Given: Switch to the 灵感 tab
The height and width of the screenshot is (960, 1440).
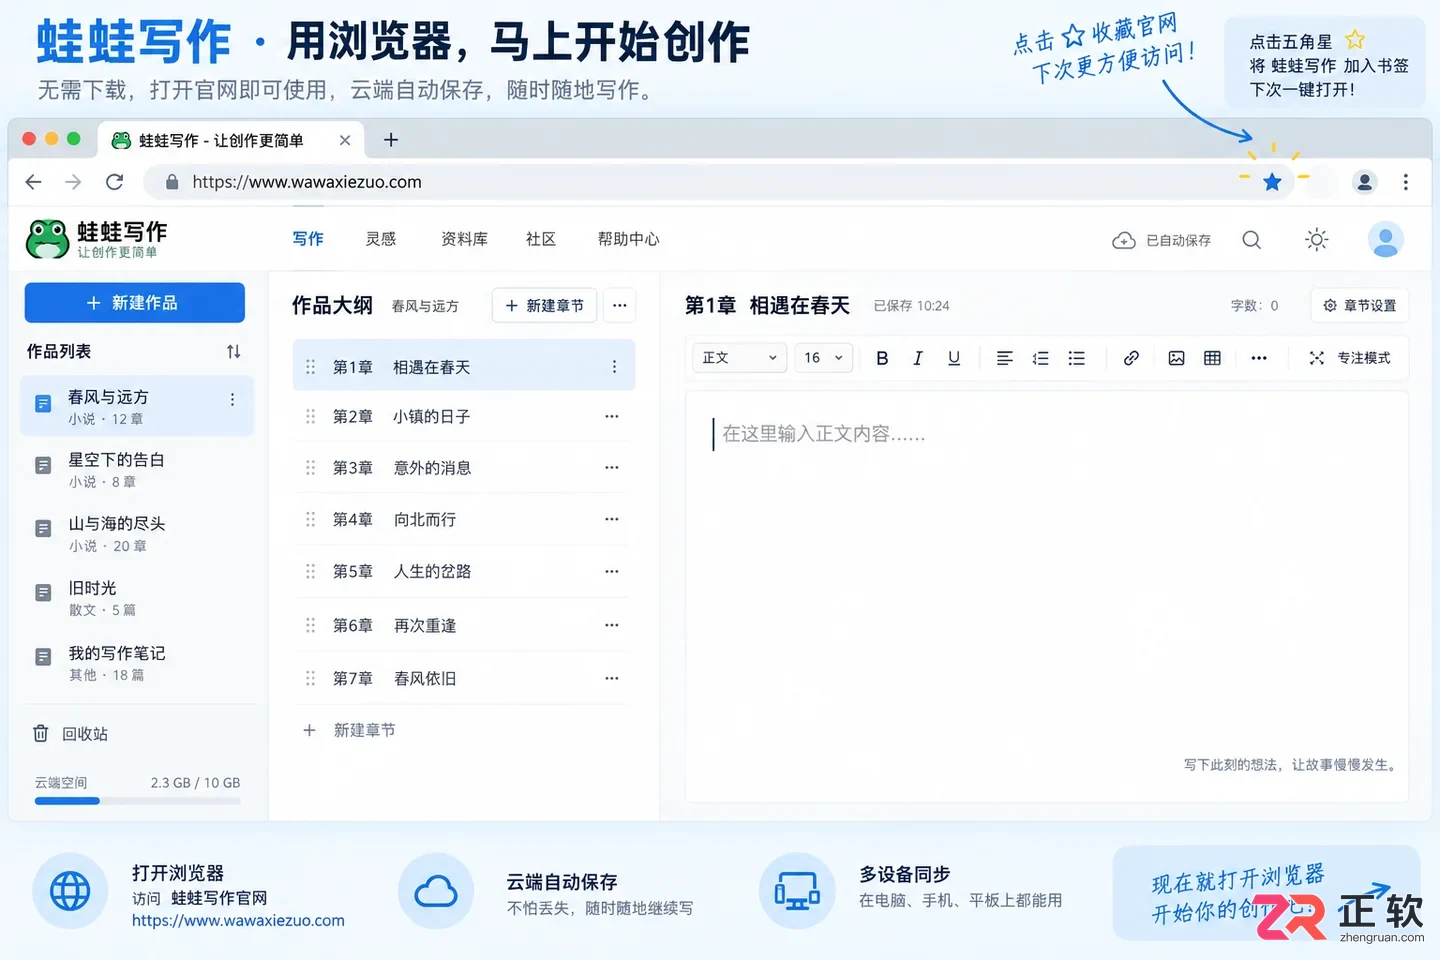Looking at the screenshot, I should tap(381, 239).
